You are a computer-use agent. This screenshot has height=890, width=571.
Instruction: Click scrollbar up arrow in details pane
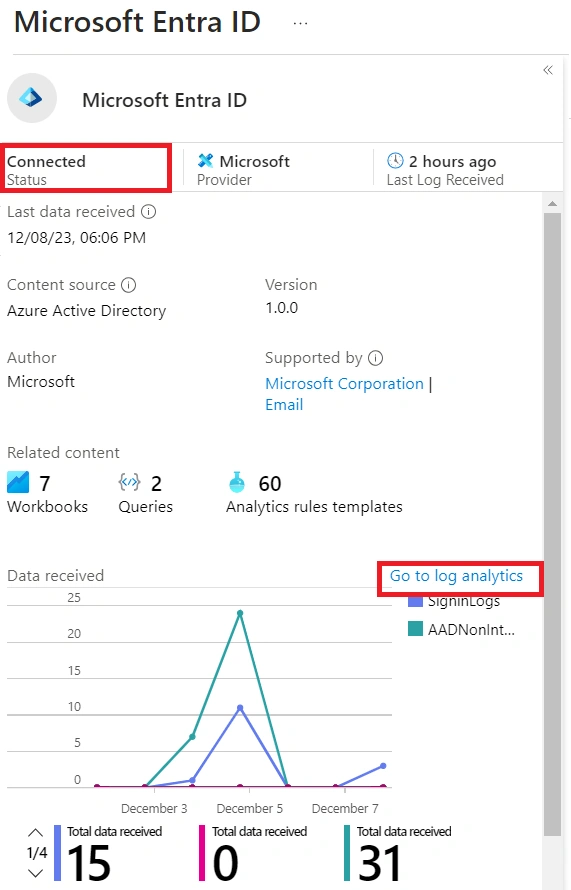tap(552, 203)
